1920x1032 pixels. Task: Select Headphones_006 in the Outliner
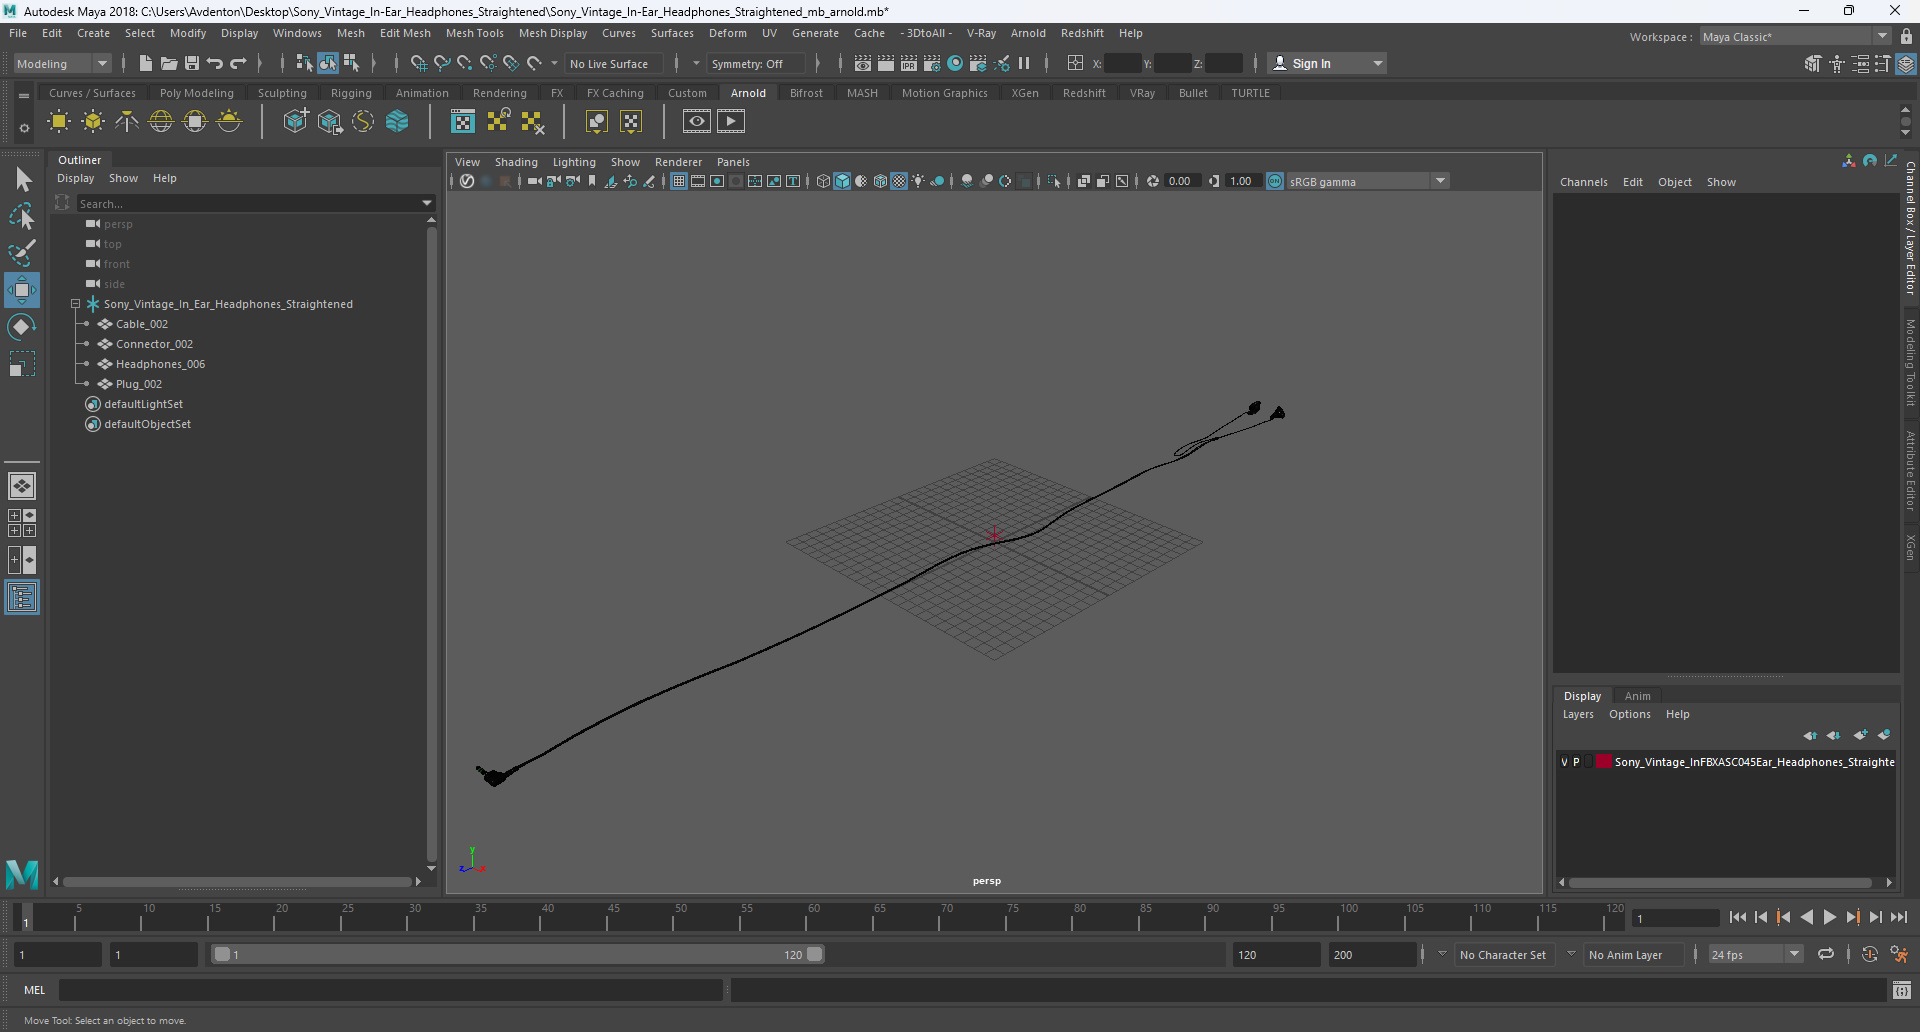[x=160, y=364]
